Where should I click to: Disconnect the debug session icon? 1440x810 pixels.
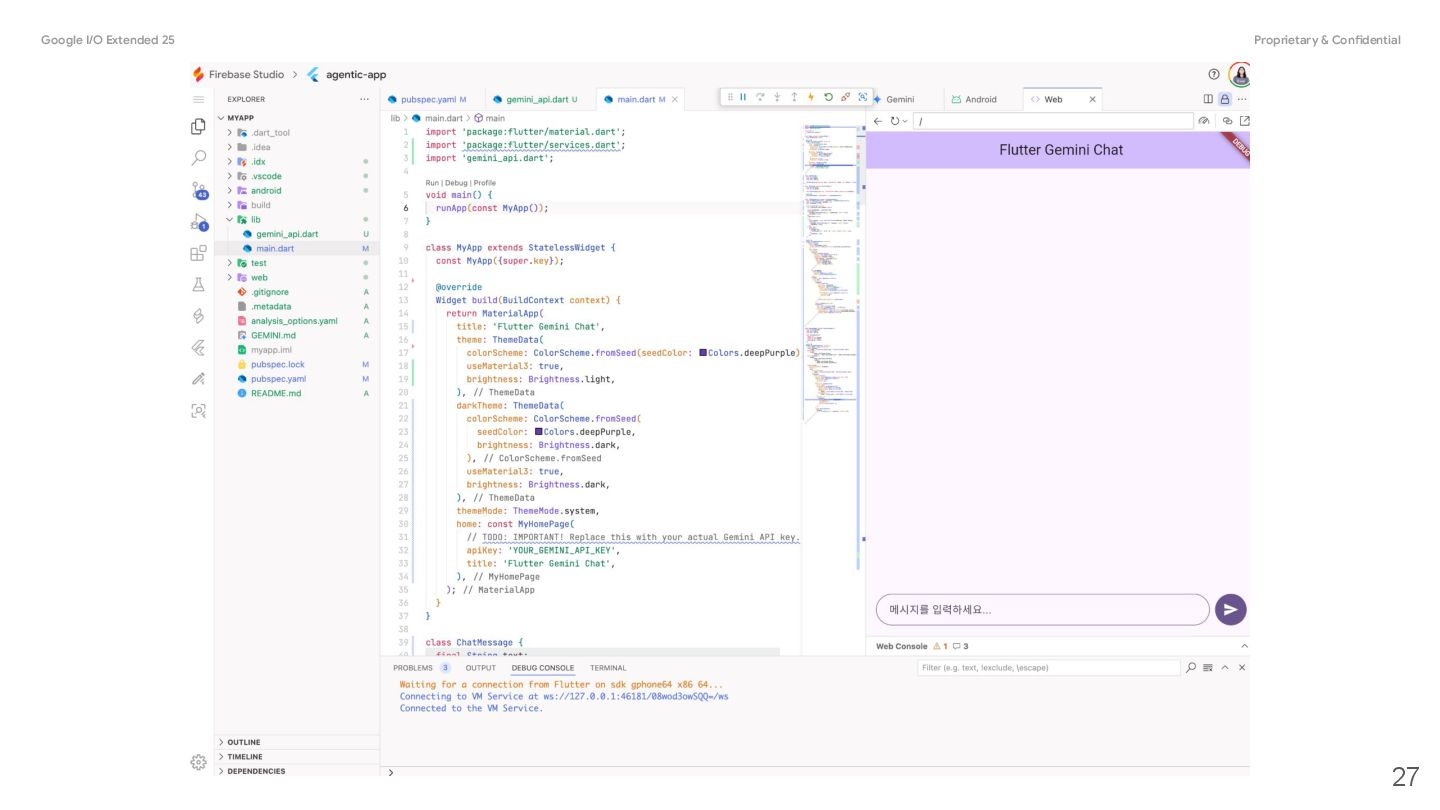(x=845, y=97)
